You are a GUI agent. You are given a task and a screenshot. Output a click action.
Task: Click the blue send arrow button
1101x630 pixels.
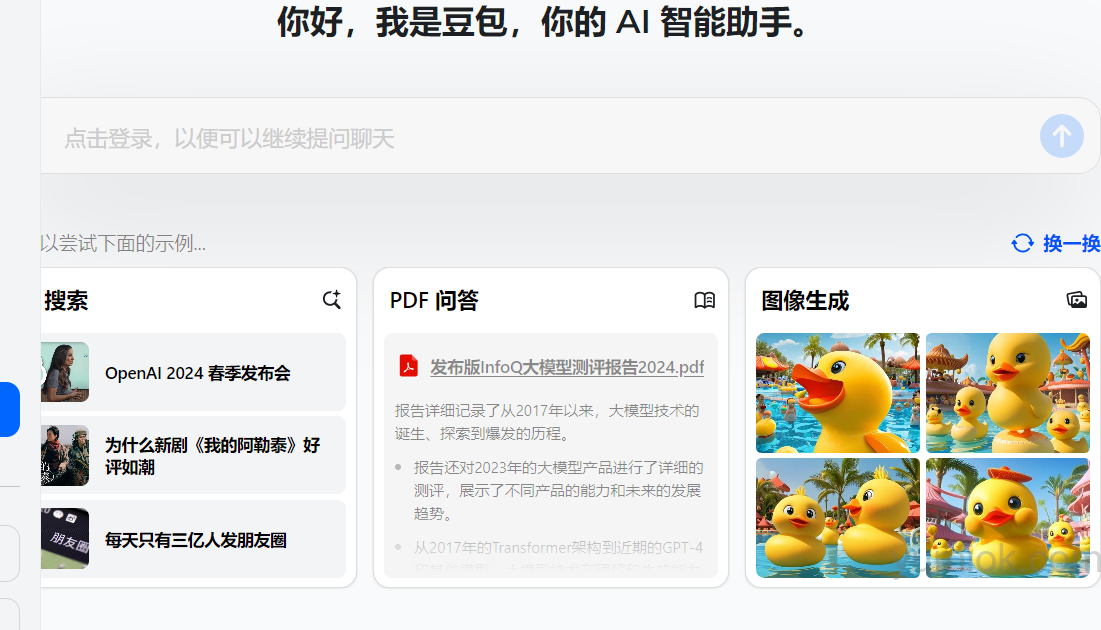pyautogui.click(x=1061, y=136)
